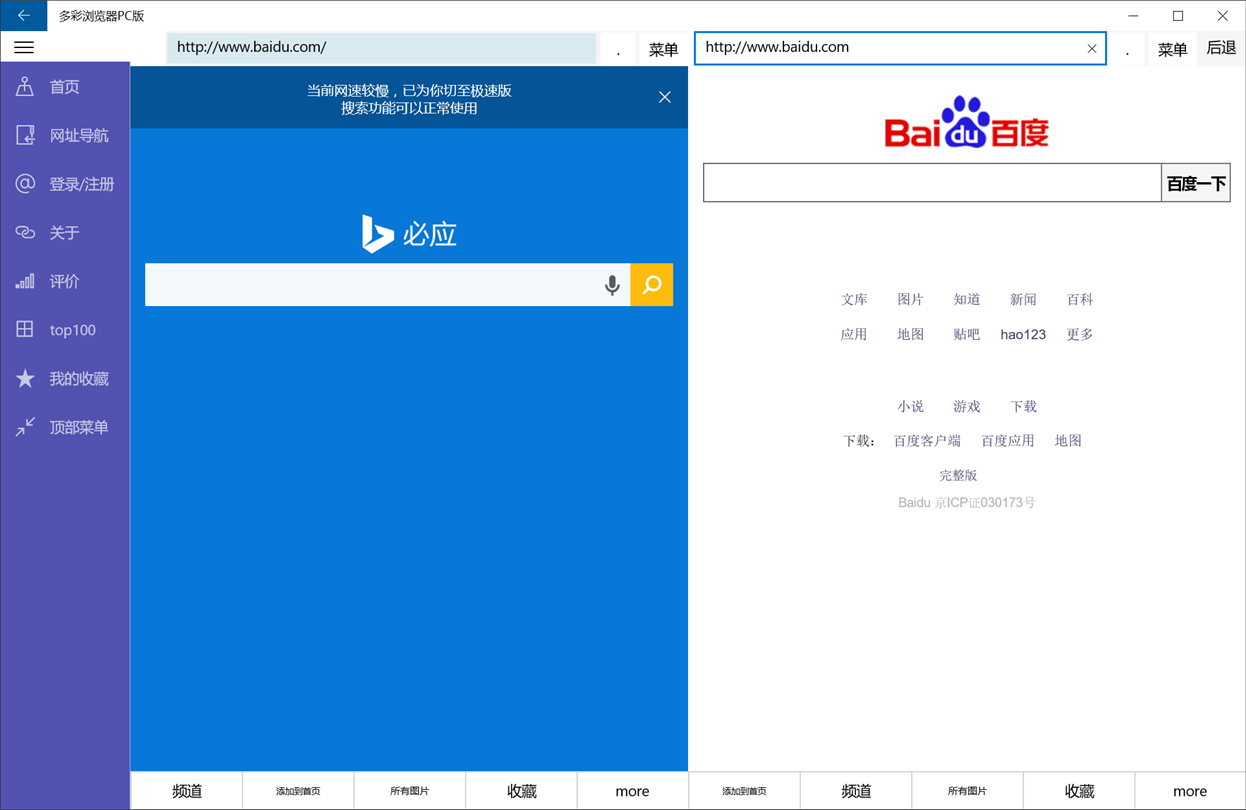Click right pane 添加到首页 bottom button

(x=744, y=791)
